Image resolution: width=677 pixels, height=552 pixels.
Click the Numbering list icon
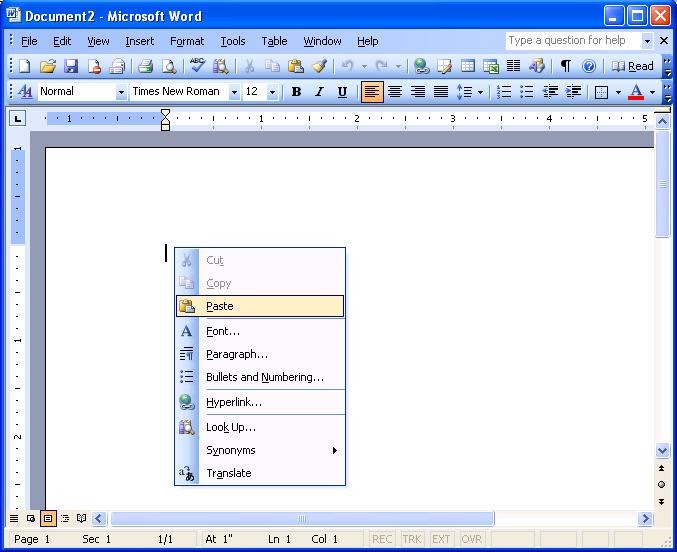coord(504,92)
